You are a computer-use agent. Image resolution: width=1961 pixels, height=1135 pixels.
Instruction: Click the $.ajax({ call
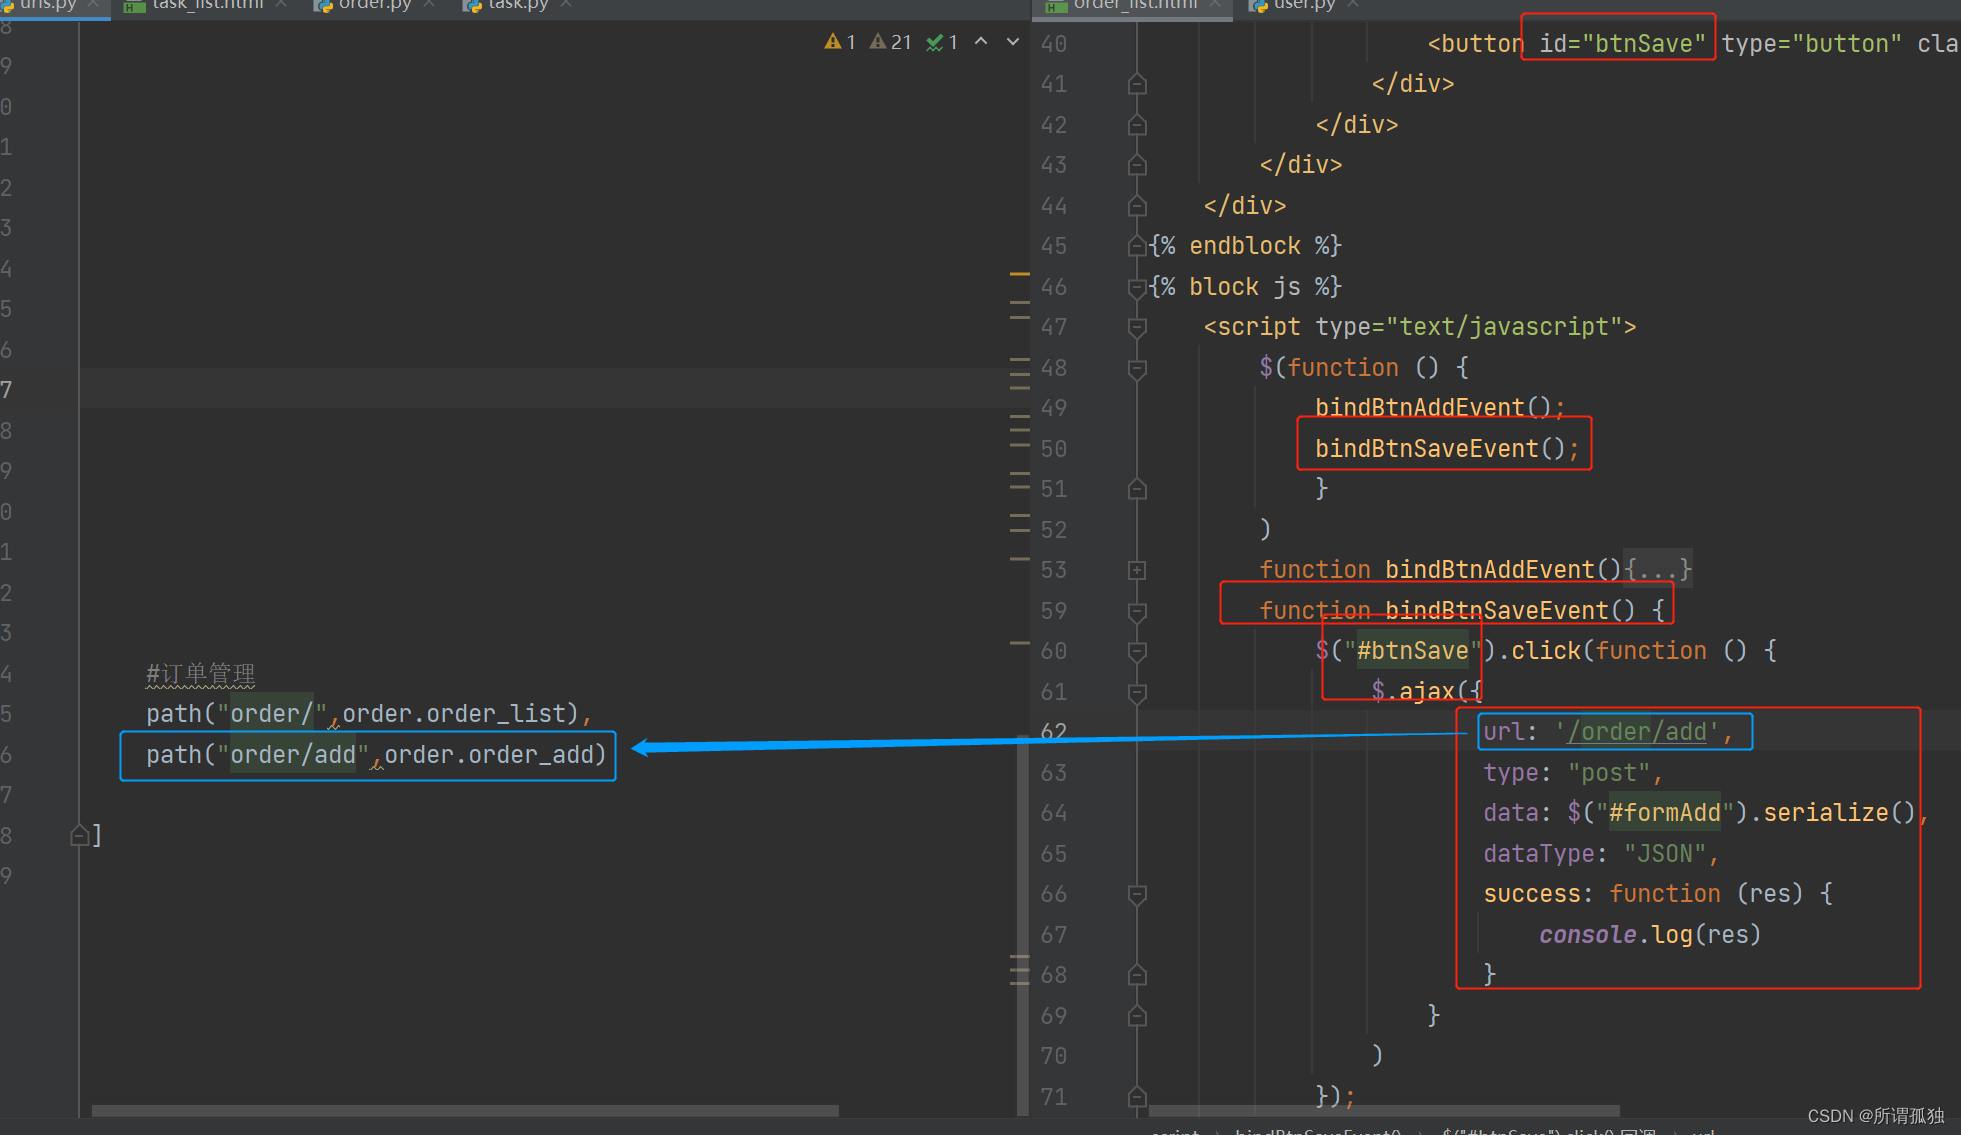pos(1427,692)
